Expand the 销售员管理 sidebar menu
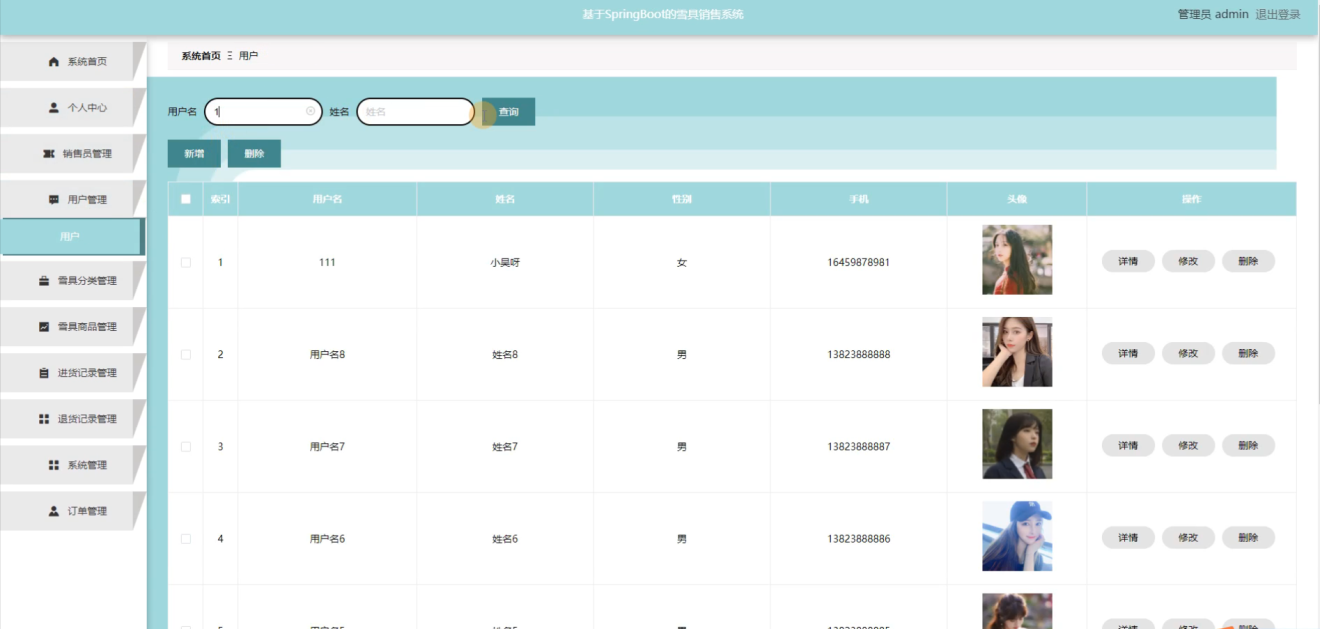This screenshot has width=1320, height=629. click(x=73, y=154)
